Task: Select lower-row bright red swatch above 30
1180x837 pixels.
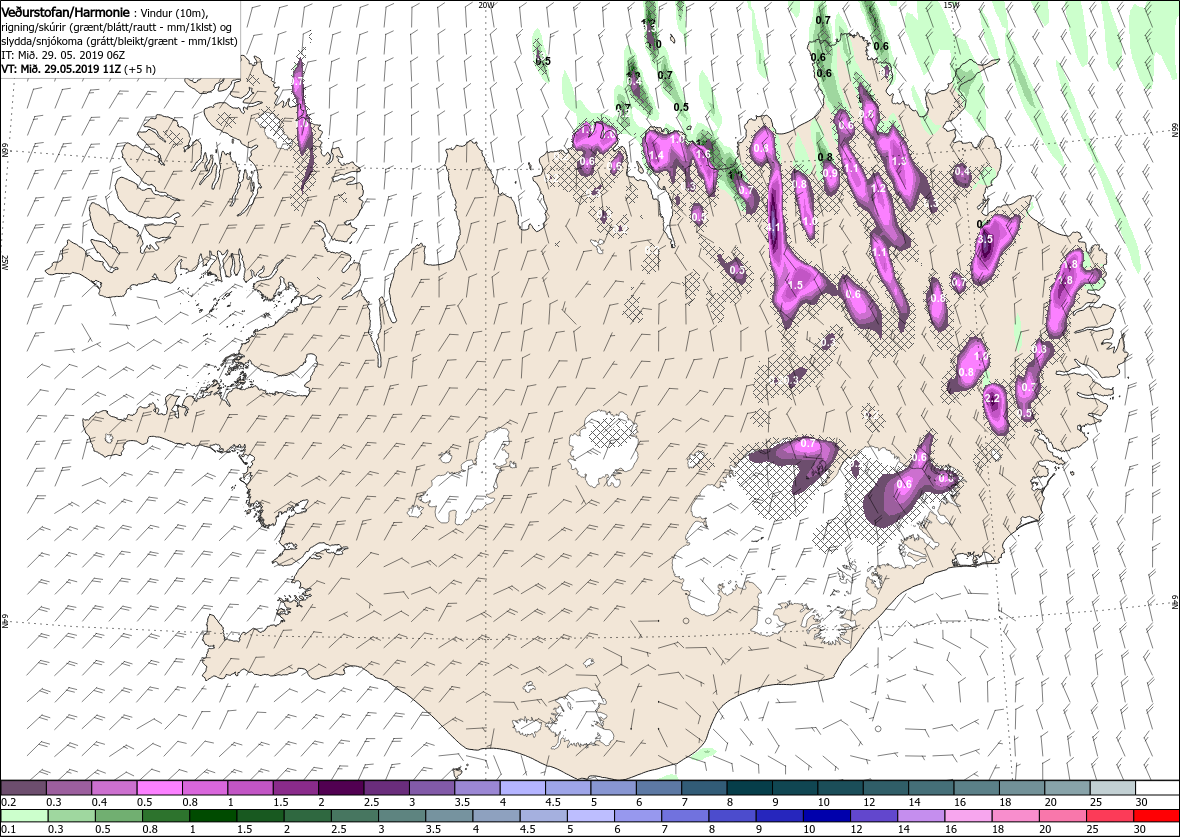Action: coord(1156,816)
